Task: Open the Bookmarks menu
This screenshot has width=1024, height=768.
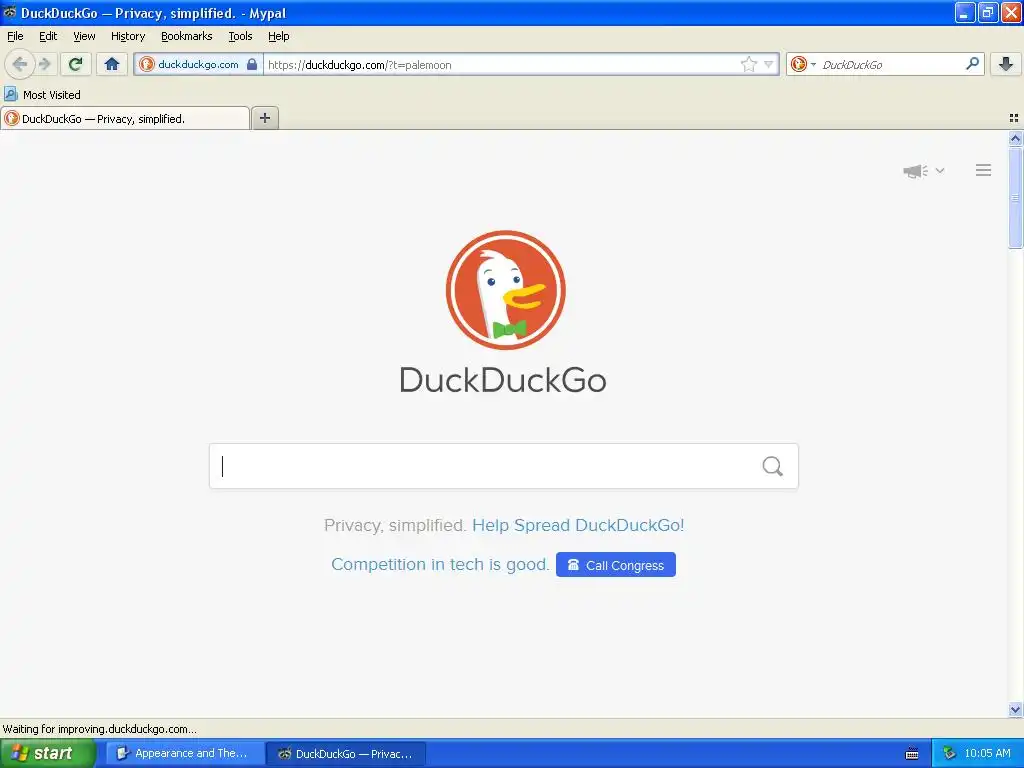Action: click(x=187, y=36)
